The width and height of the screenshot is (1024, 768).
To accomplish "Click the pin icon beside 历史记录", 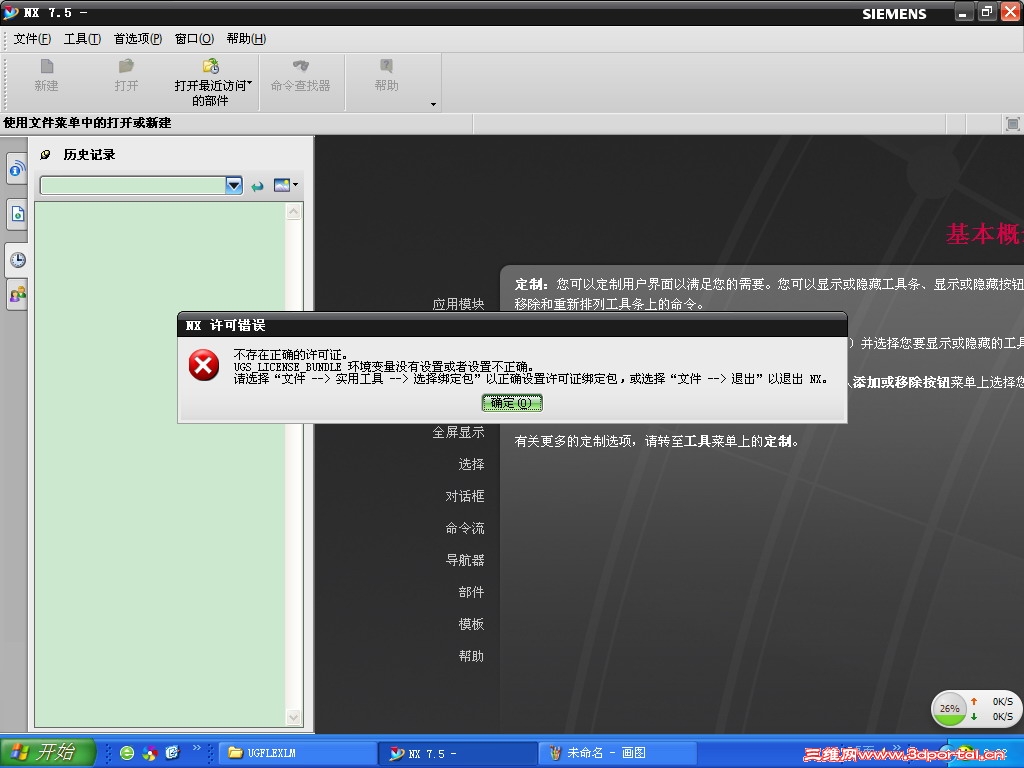I will click(x=45, y=155).
